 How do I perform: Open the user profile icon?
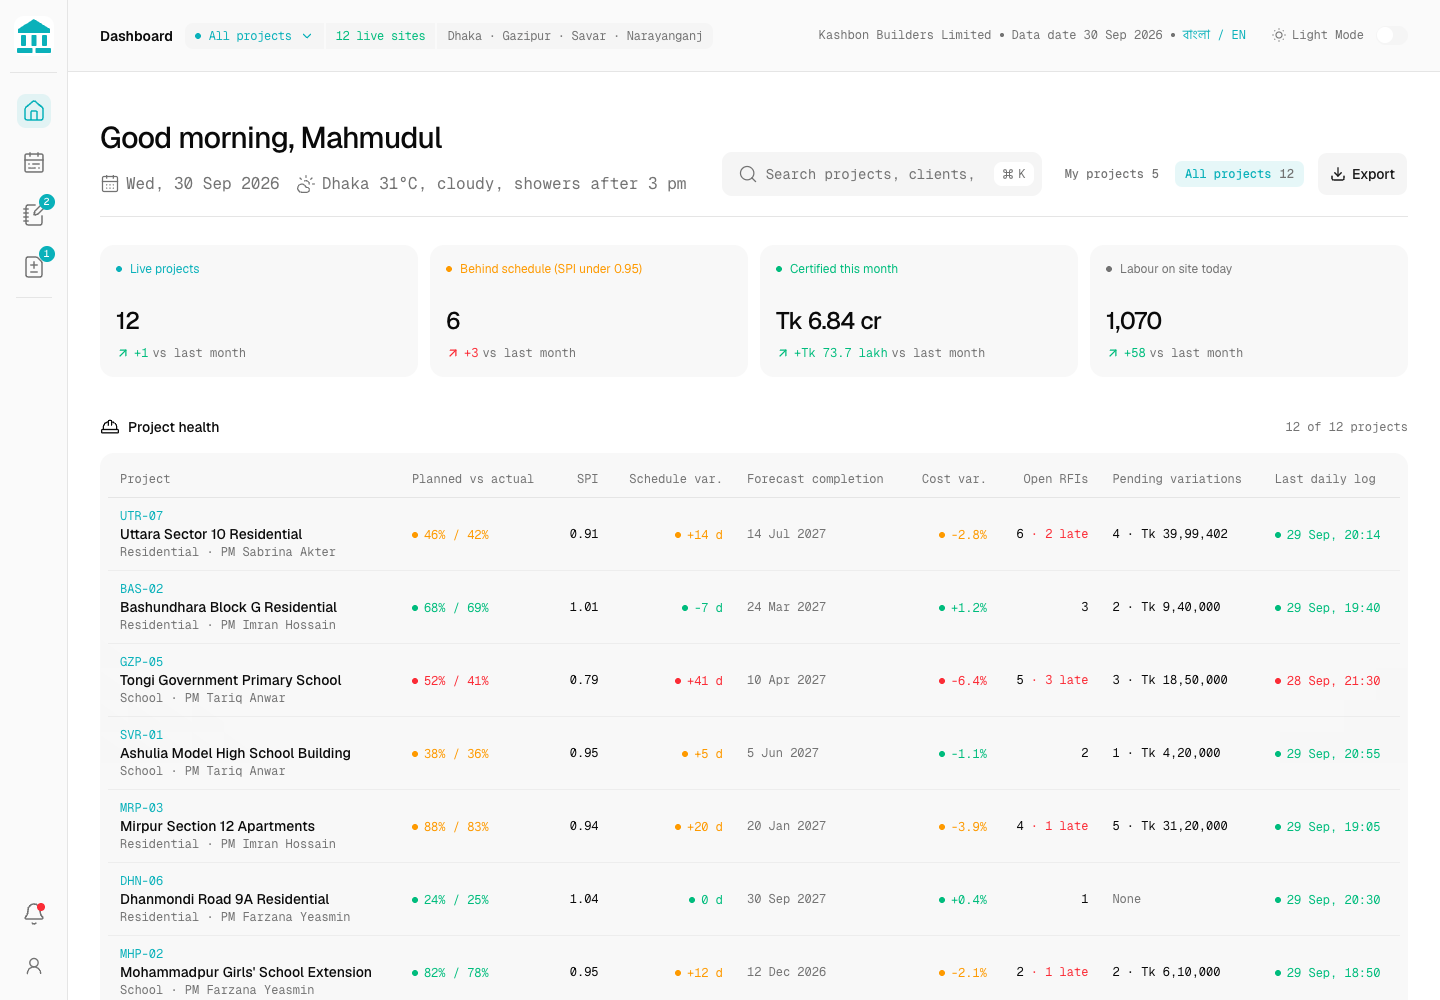(34, 966)
